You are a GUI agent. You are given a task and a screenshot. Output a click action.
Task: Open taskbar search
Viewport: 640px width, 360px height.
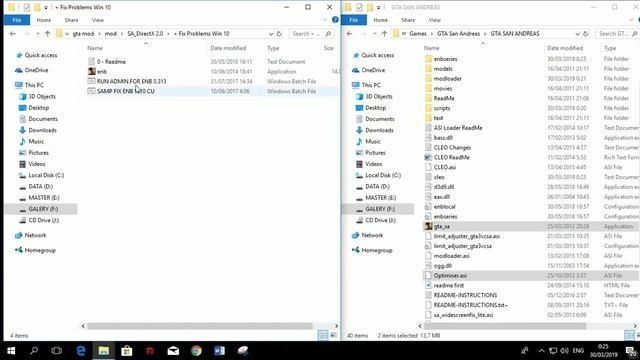click(x=34, y=351)
